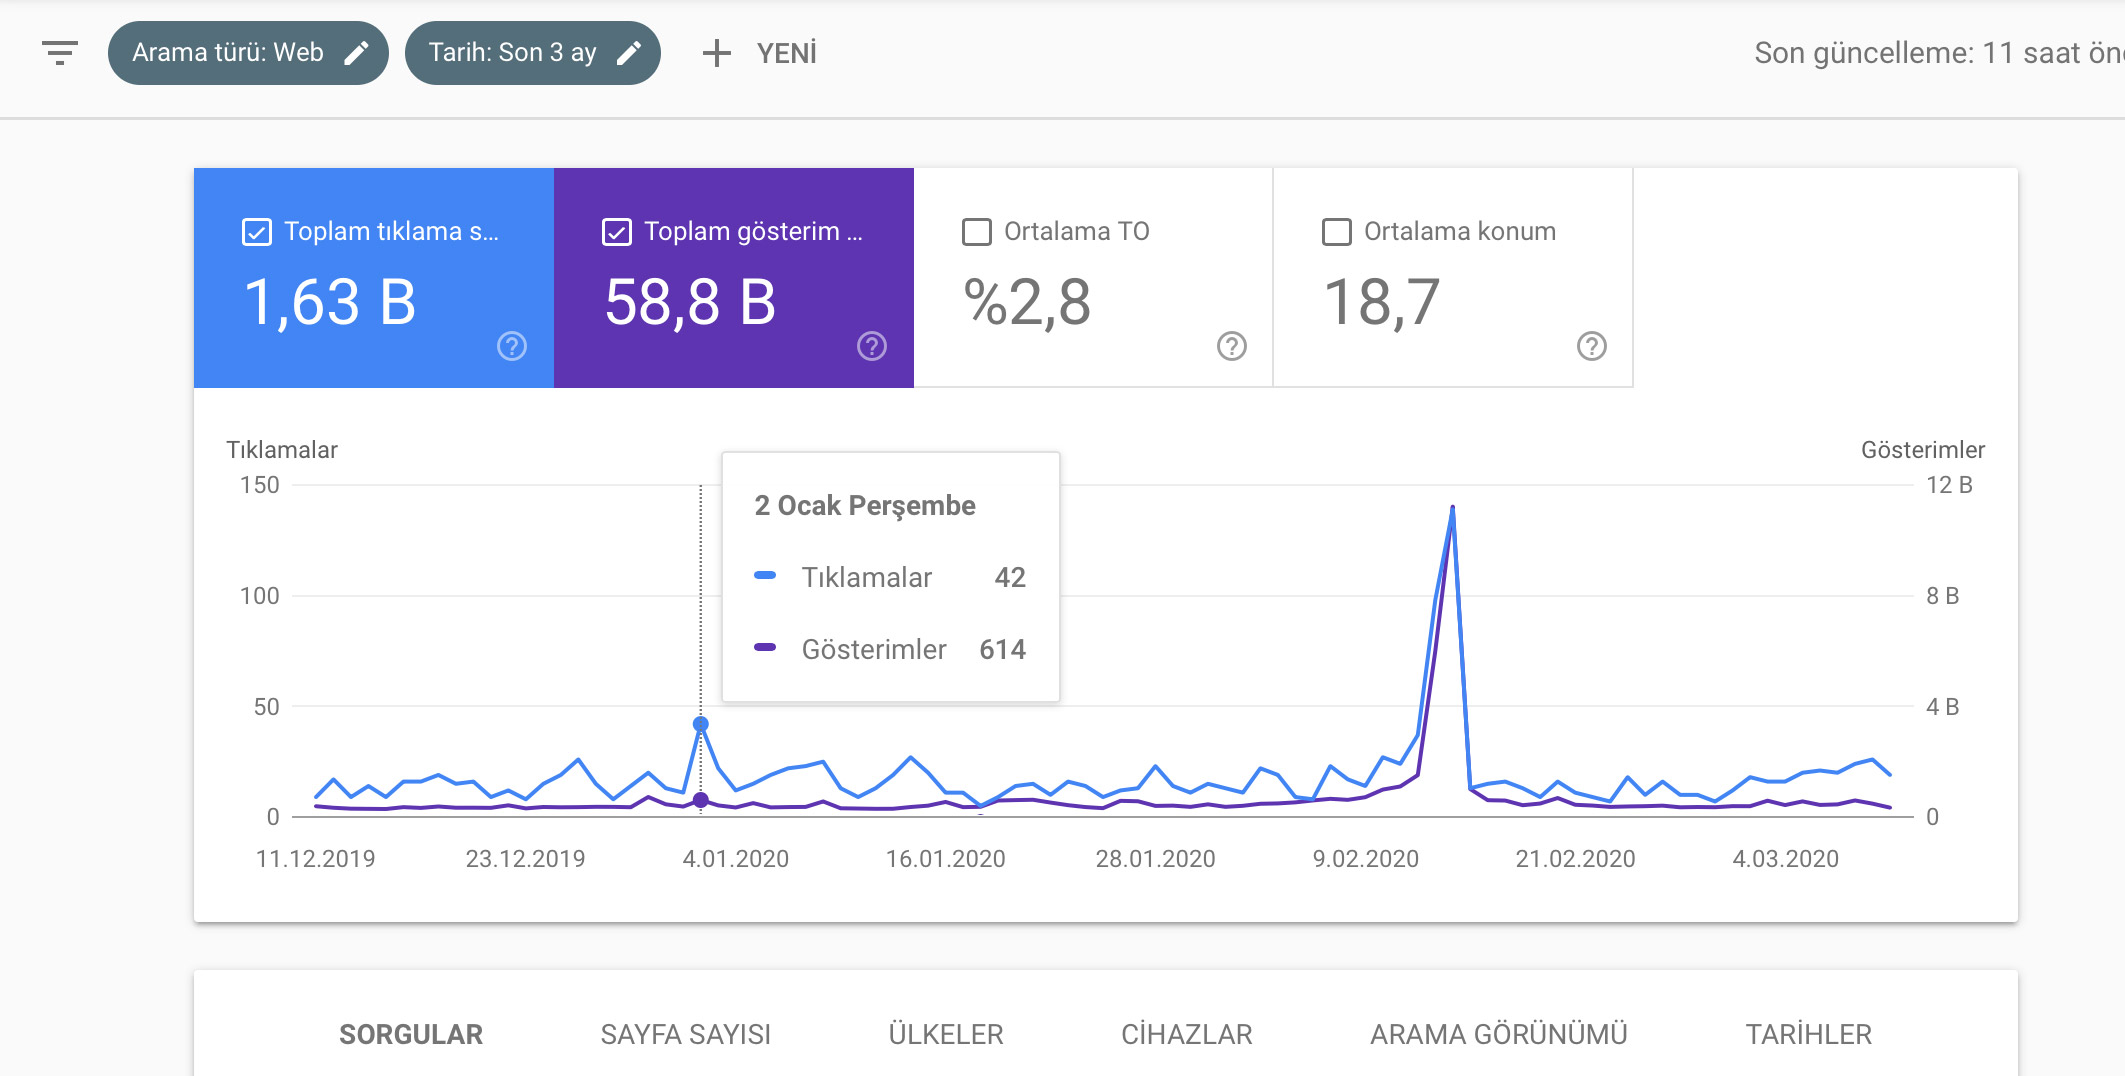Edit the Arama türü: Web chip pencil

(x=356, y=53)
